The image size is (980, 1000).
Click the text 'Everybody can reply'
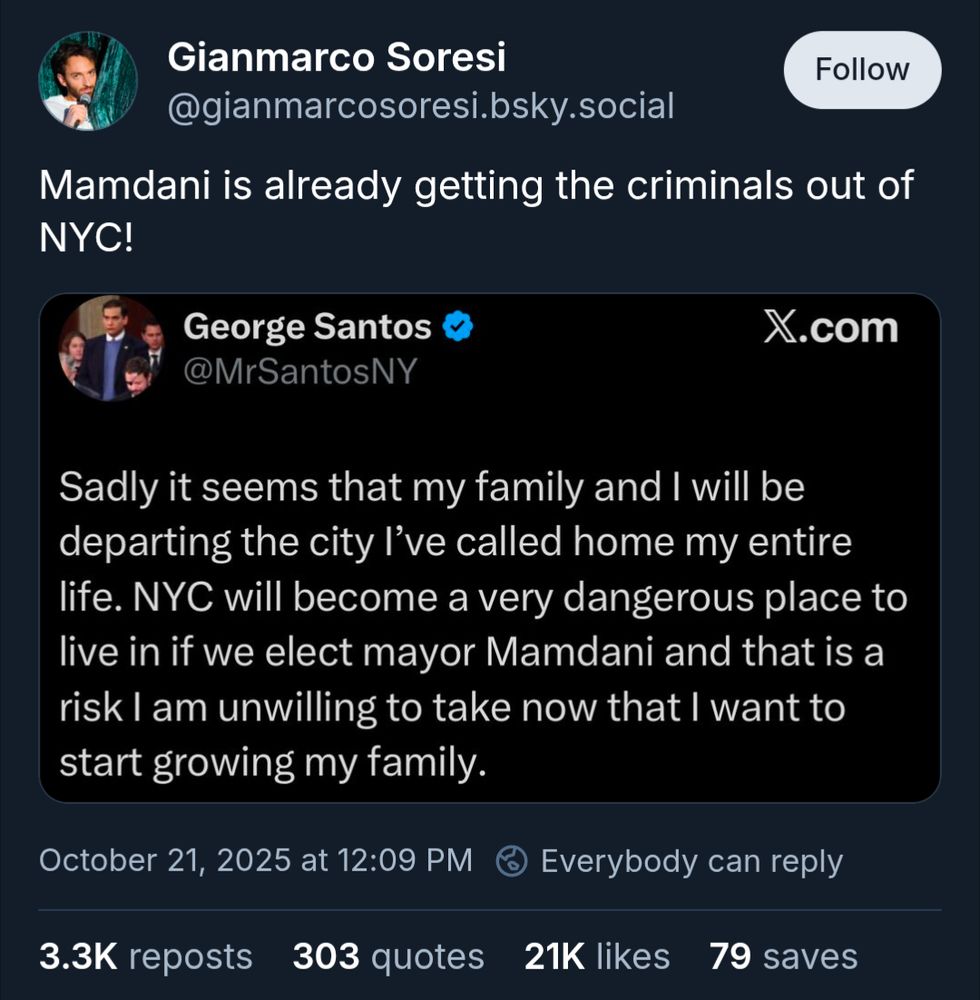point(692,861)
